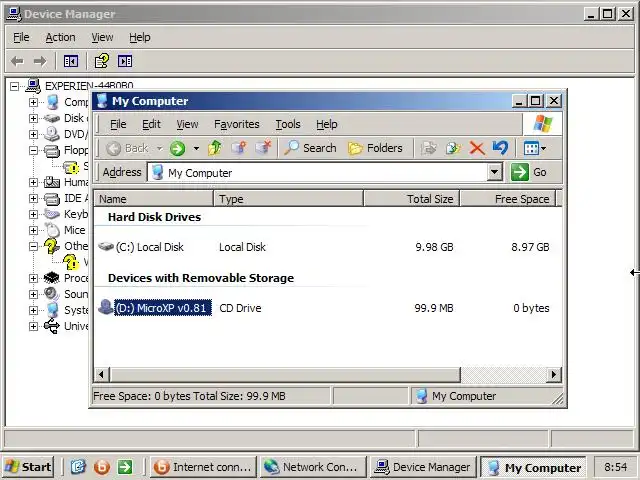This screenshot has width=640, height=480.
Task: Open Device Manager's File menu
Action: pos(21,37)
